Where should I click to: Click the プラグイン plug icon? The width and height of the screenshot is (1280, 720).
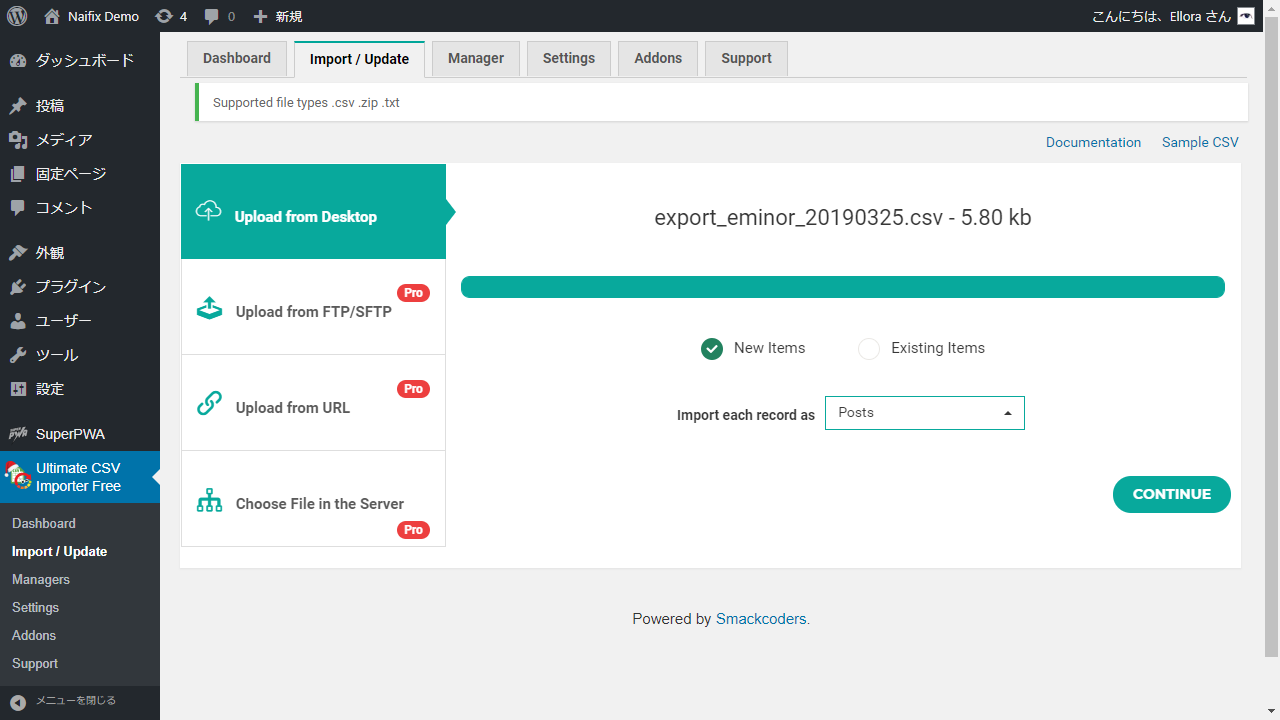pos(18,287)
